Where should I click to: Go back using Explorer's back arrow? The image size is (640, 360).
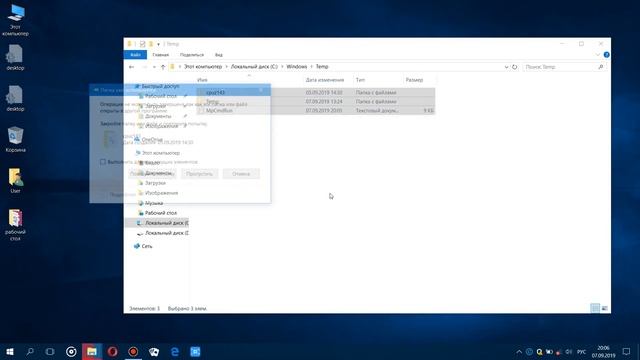(131, 67)
